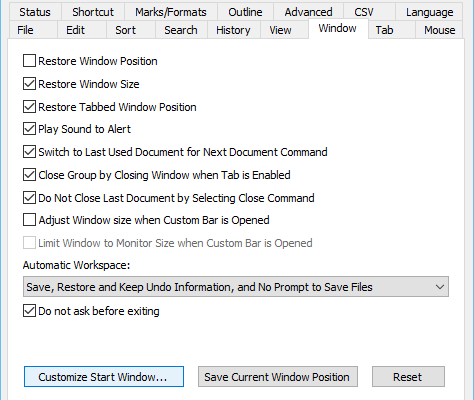The height and width of the screenshot is (400, 474).
Task: Uncheck Restore Window Size option
Action: tap(29, 84)
